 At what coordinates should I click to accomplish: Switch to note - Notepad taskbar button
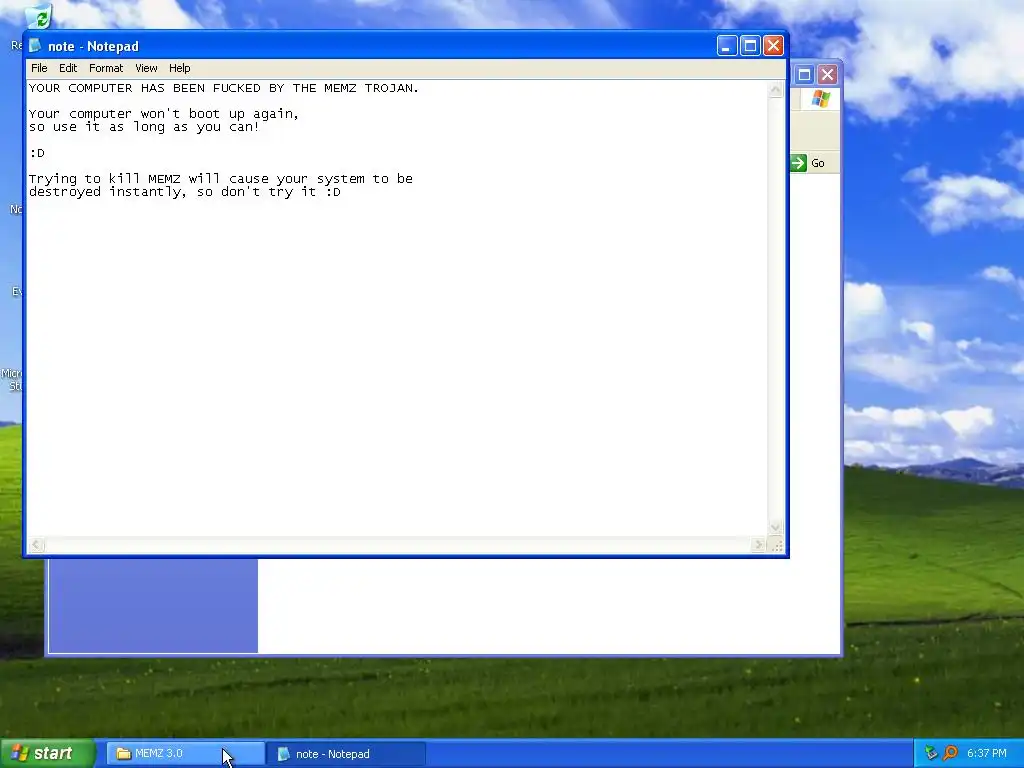(347, 754)
